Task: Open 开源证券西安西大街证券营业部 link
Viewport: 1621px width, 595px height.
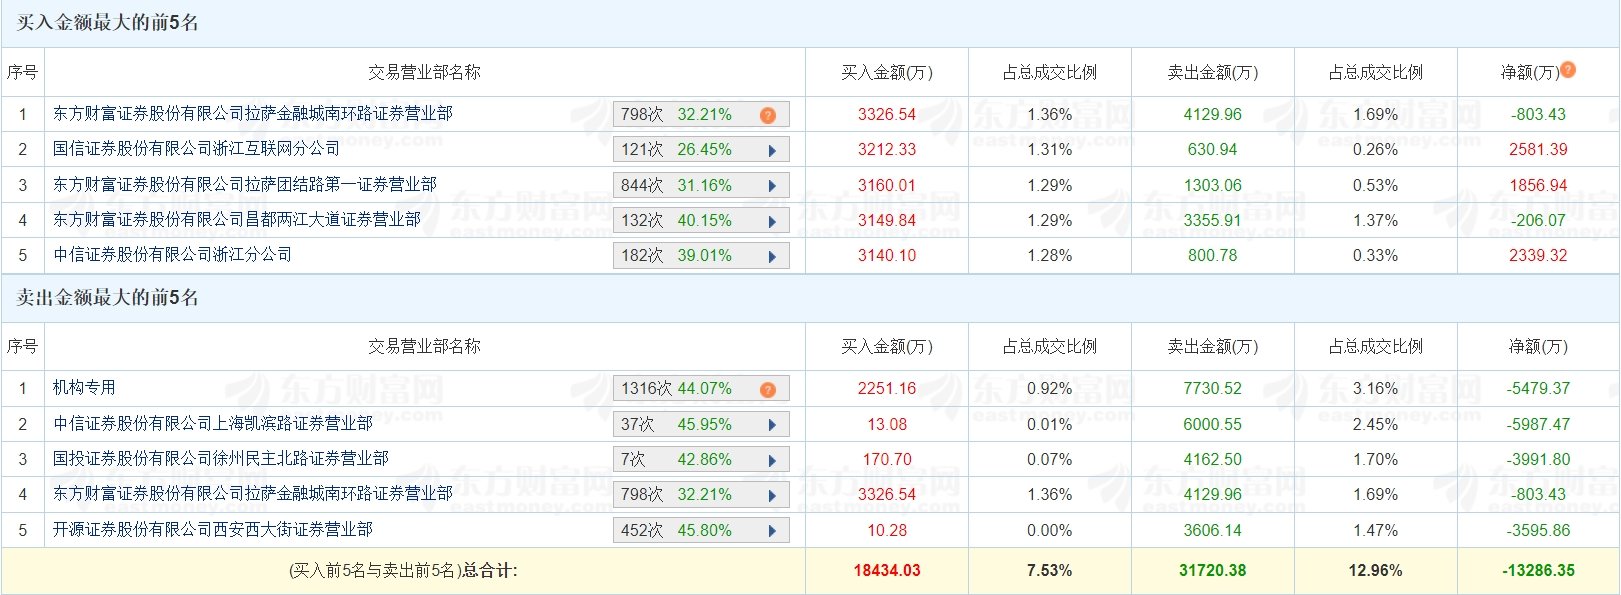Action: point(213,529)
